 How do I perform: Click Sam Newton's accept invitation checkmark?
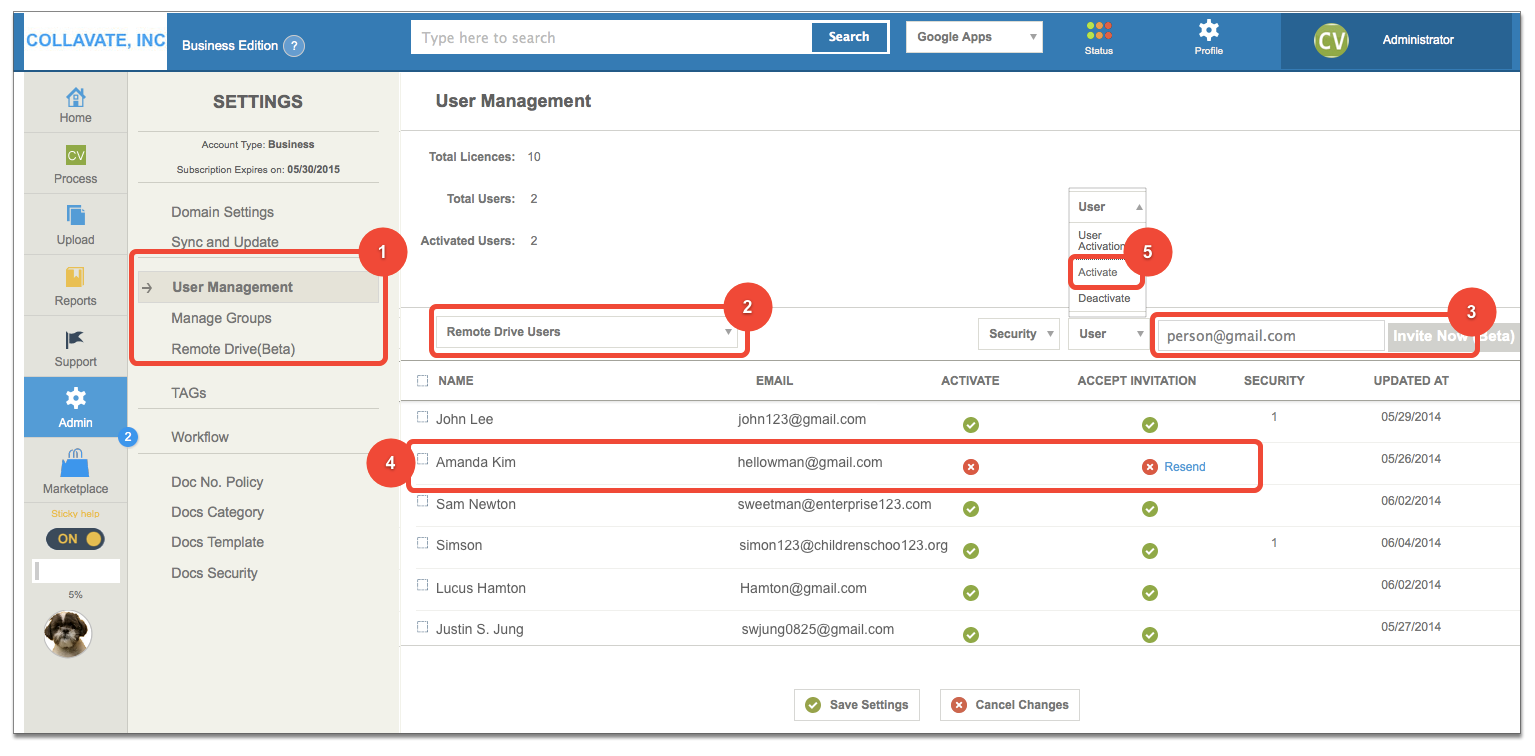point(1150,509)
